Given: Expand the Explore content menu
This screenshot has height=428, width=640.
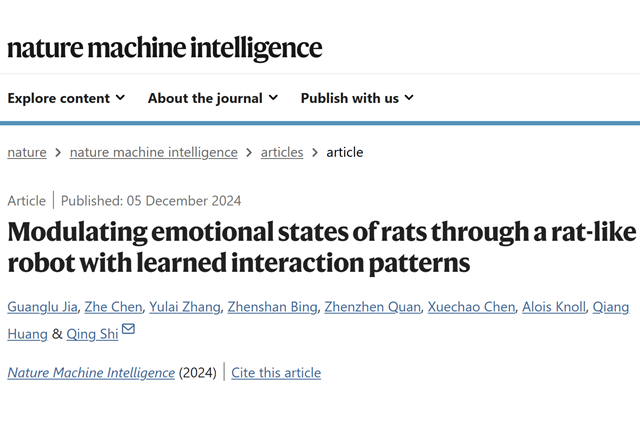Looking at the screenshot, I should tap(66, 98).
